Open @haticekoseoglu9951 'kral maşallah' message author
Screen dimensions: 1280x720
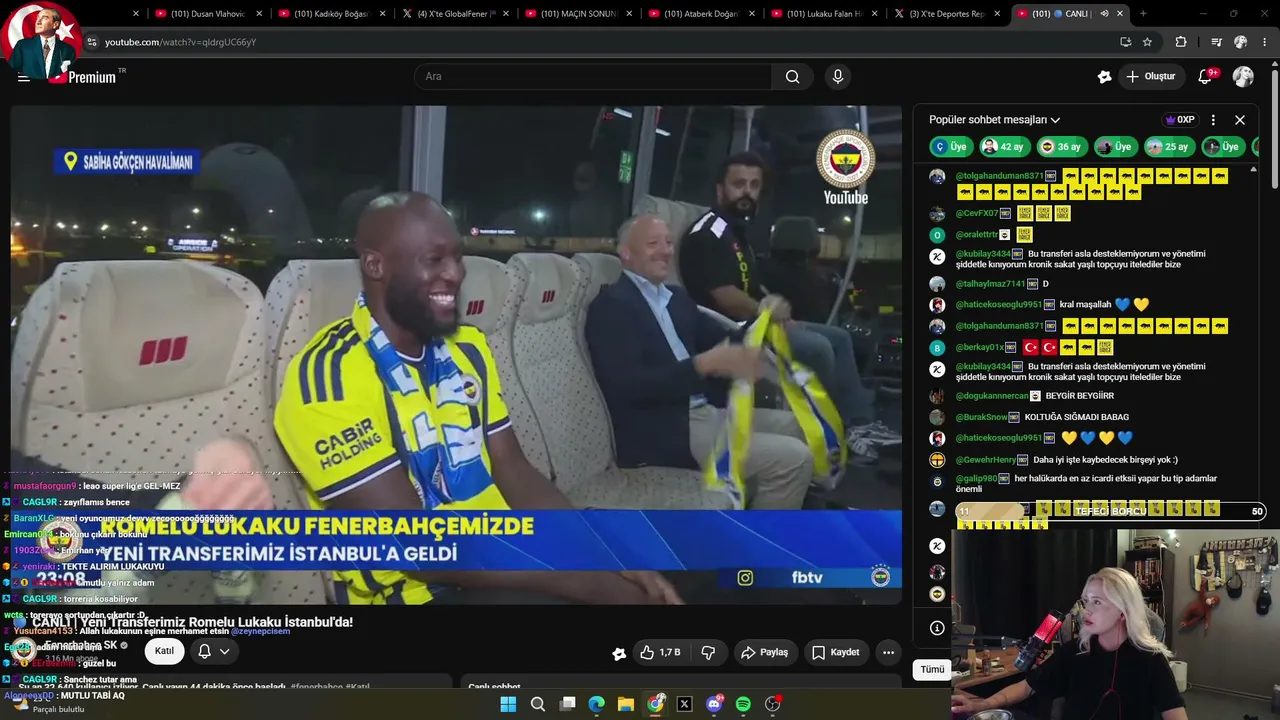point(999,305)
